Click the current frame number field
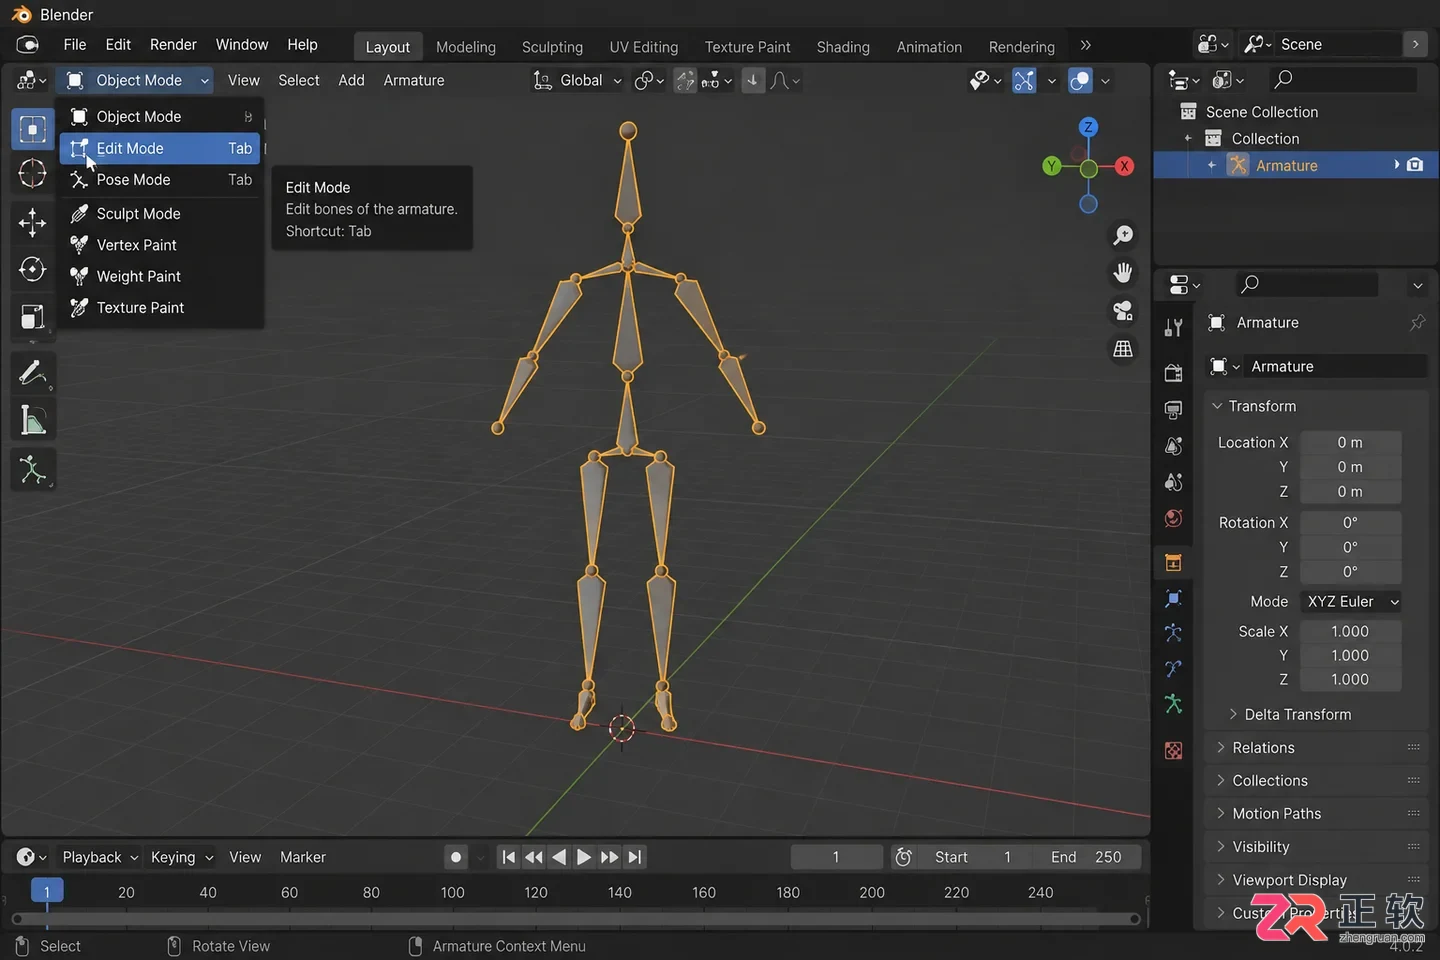 (x=836, y=857)
